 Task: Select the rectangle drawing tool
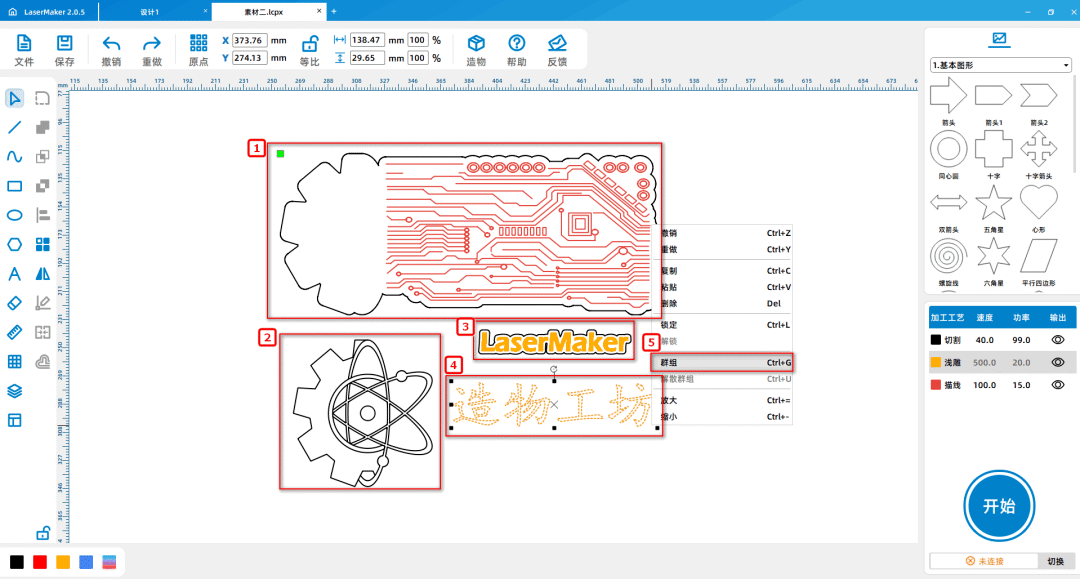tap(15, 186)
